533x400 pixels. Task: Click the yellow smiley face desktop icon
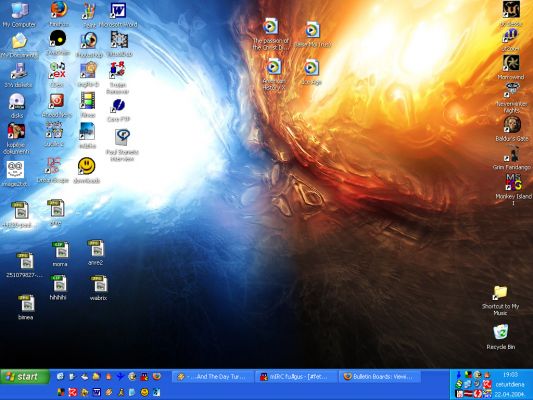click(86, 166)
